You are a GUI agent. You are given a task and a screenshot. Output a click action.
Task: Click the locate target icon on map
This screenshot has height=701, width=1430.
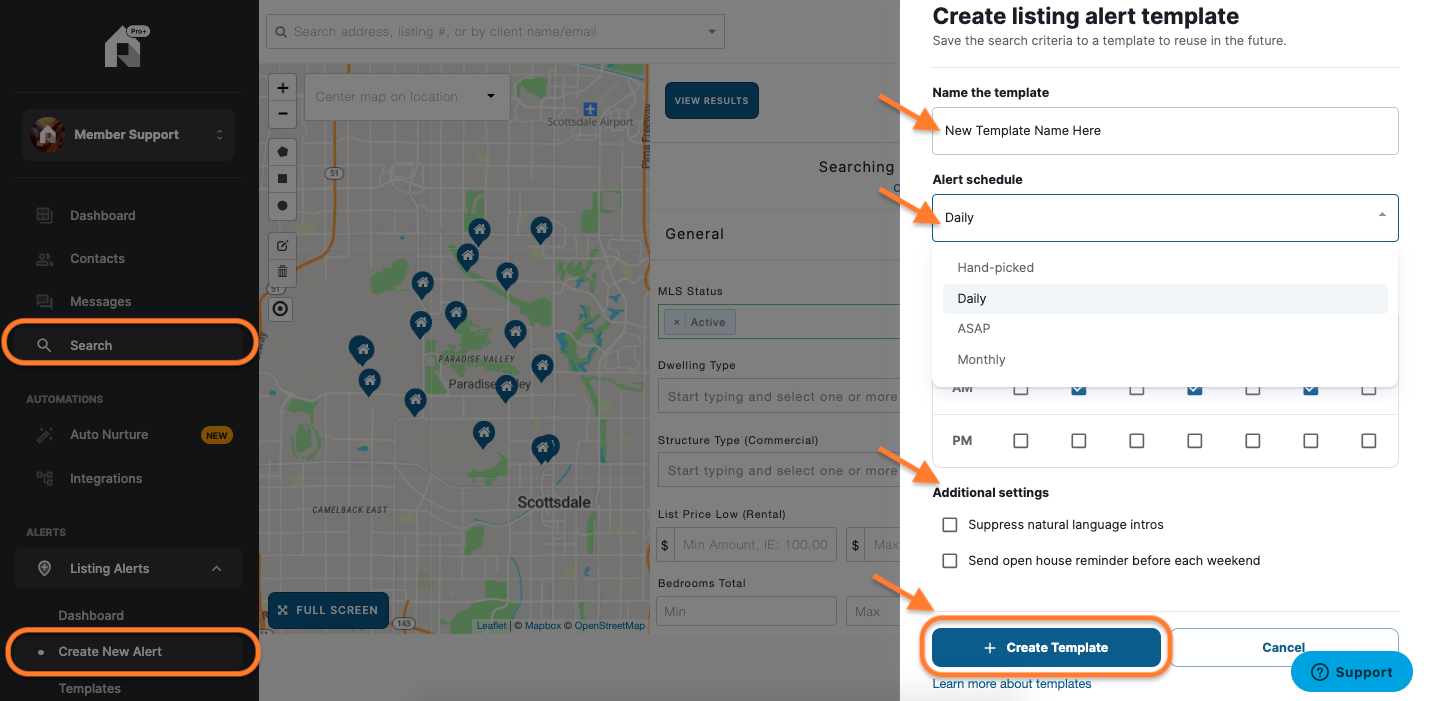click(281, 309)
